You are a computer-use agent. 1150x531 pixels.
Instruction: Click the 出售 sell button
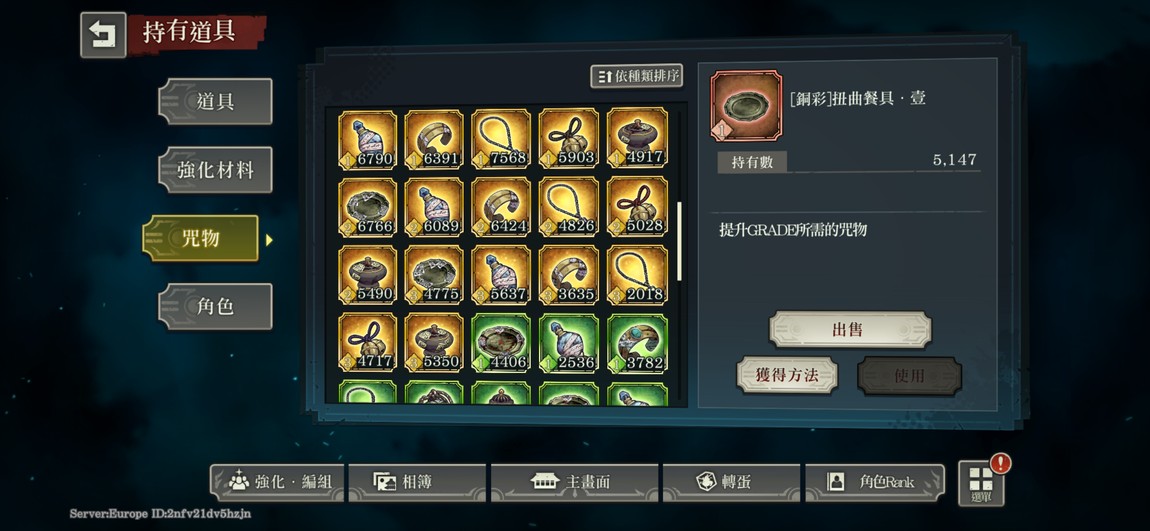pos(850,329)
